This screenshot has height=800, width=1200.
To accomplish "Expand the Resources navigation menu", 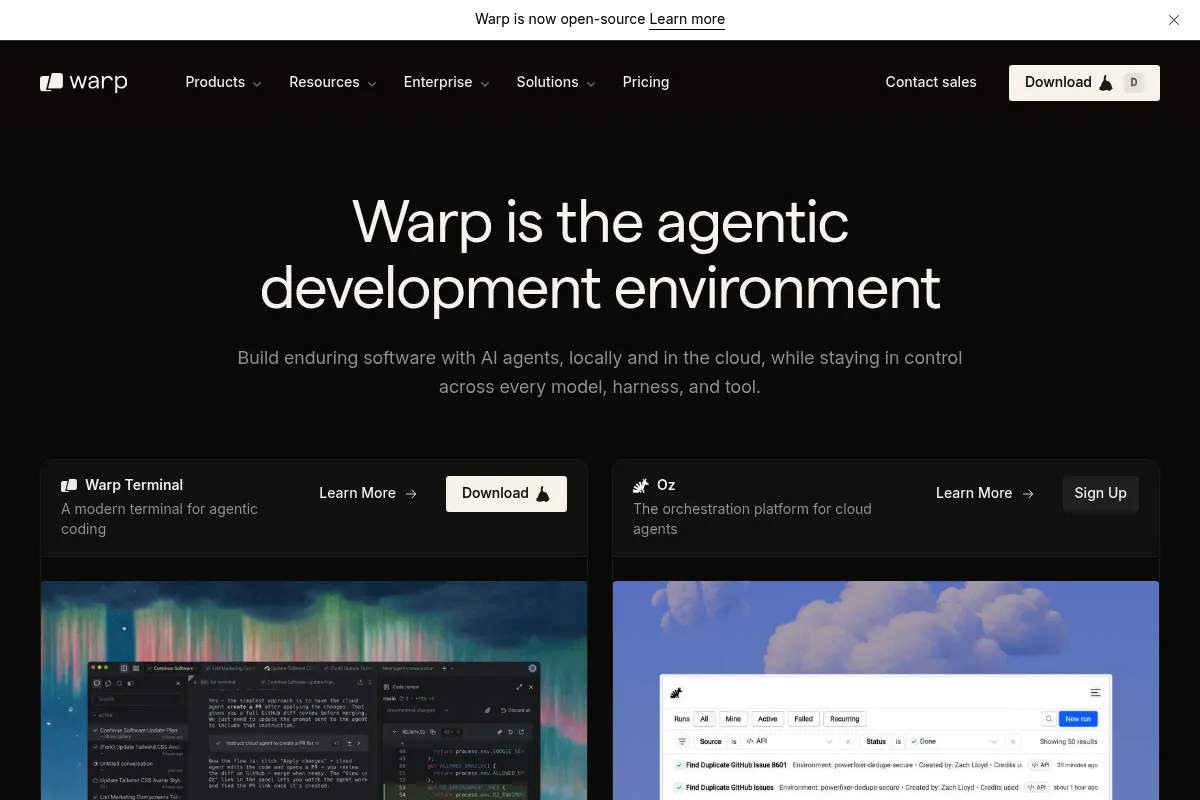I will pos(333,82).
